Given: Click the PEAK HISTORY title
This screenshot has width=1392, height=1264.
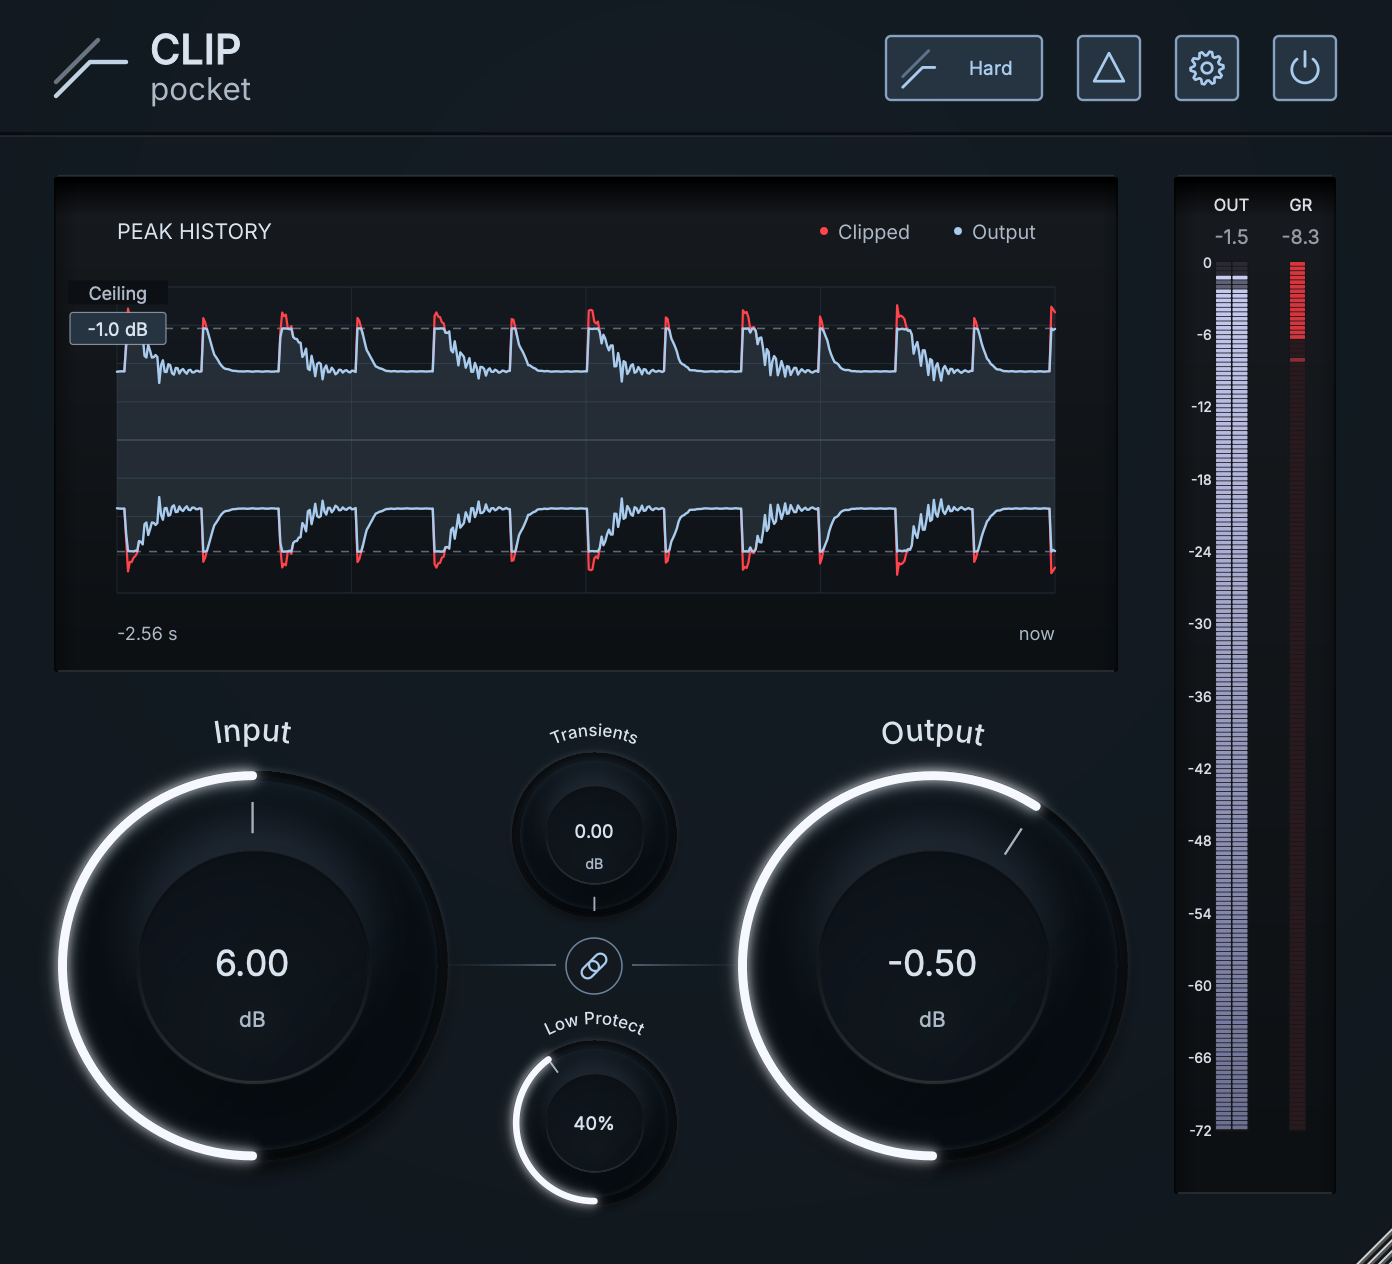Looking at the screenshot, I should [194, 232].
